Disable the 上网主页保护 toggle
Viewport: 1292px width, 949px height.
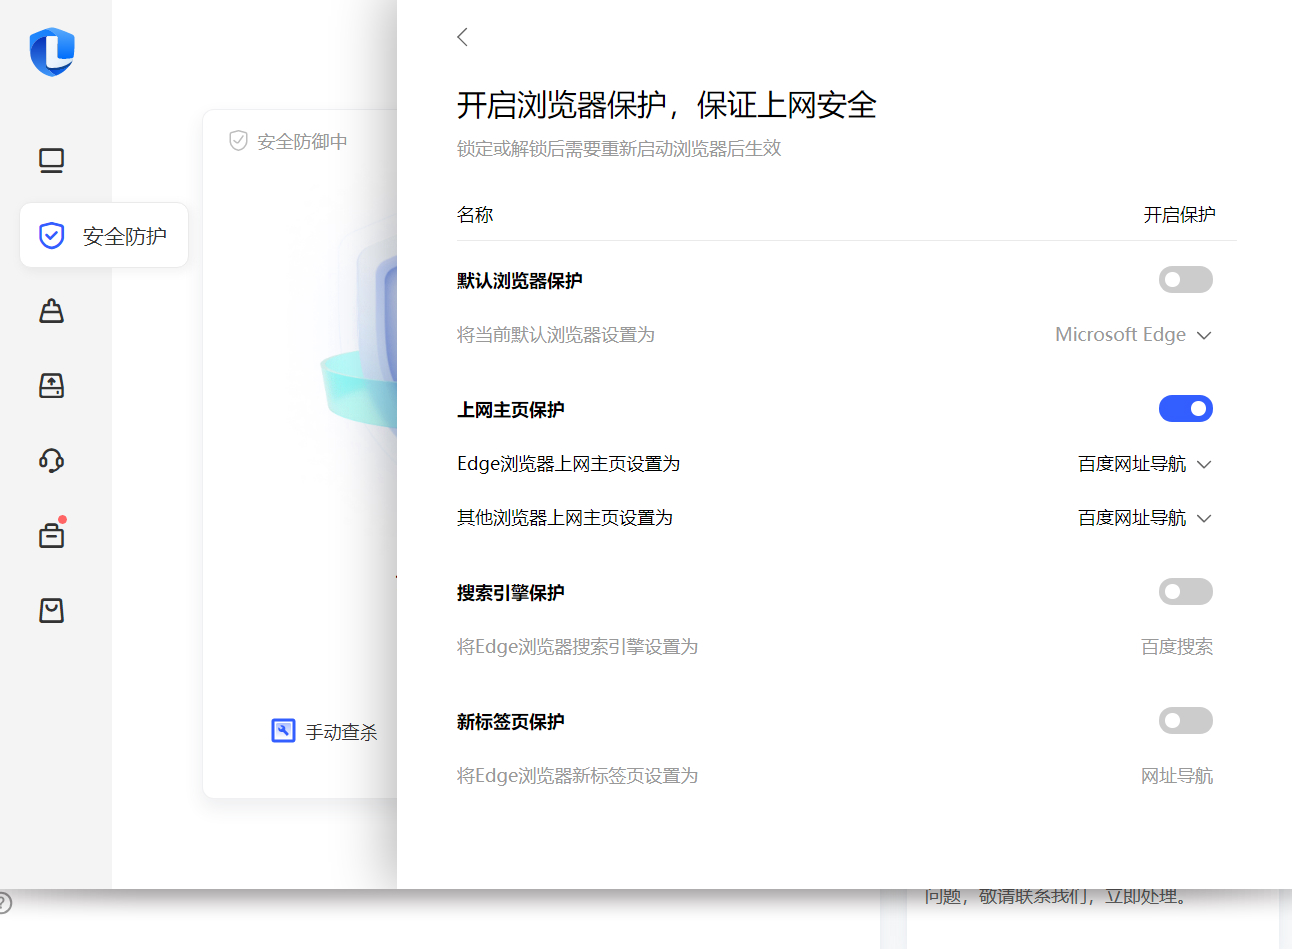point(1185,409)
